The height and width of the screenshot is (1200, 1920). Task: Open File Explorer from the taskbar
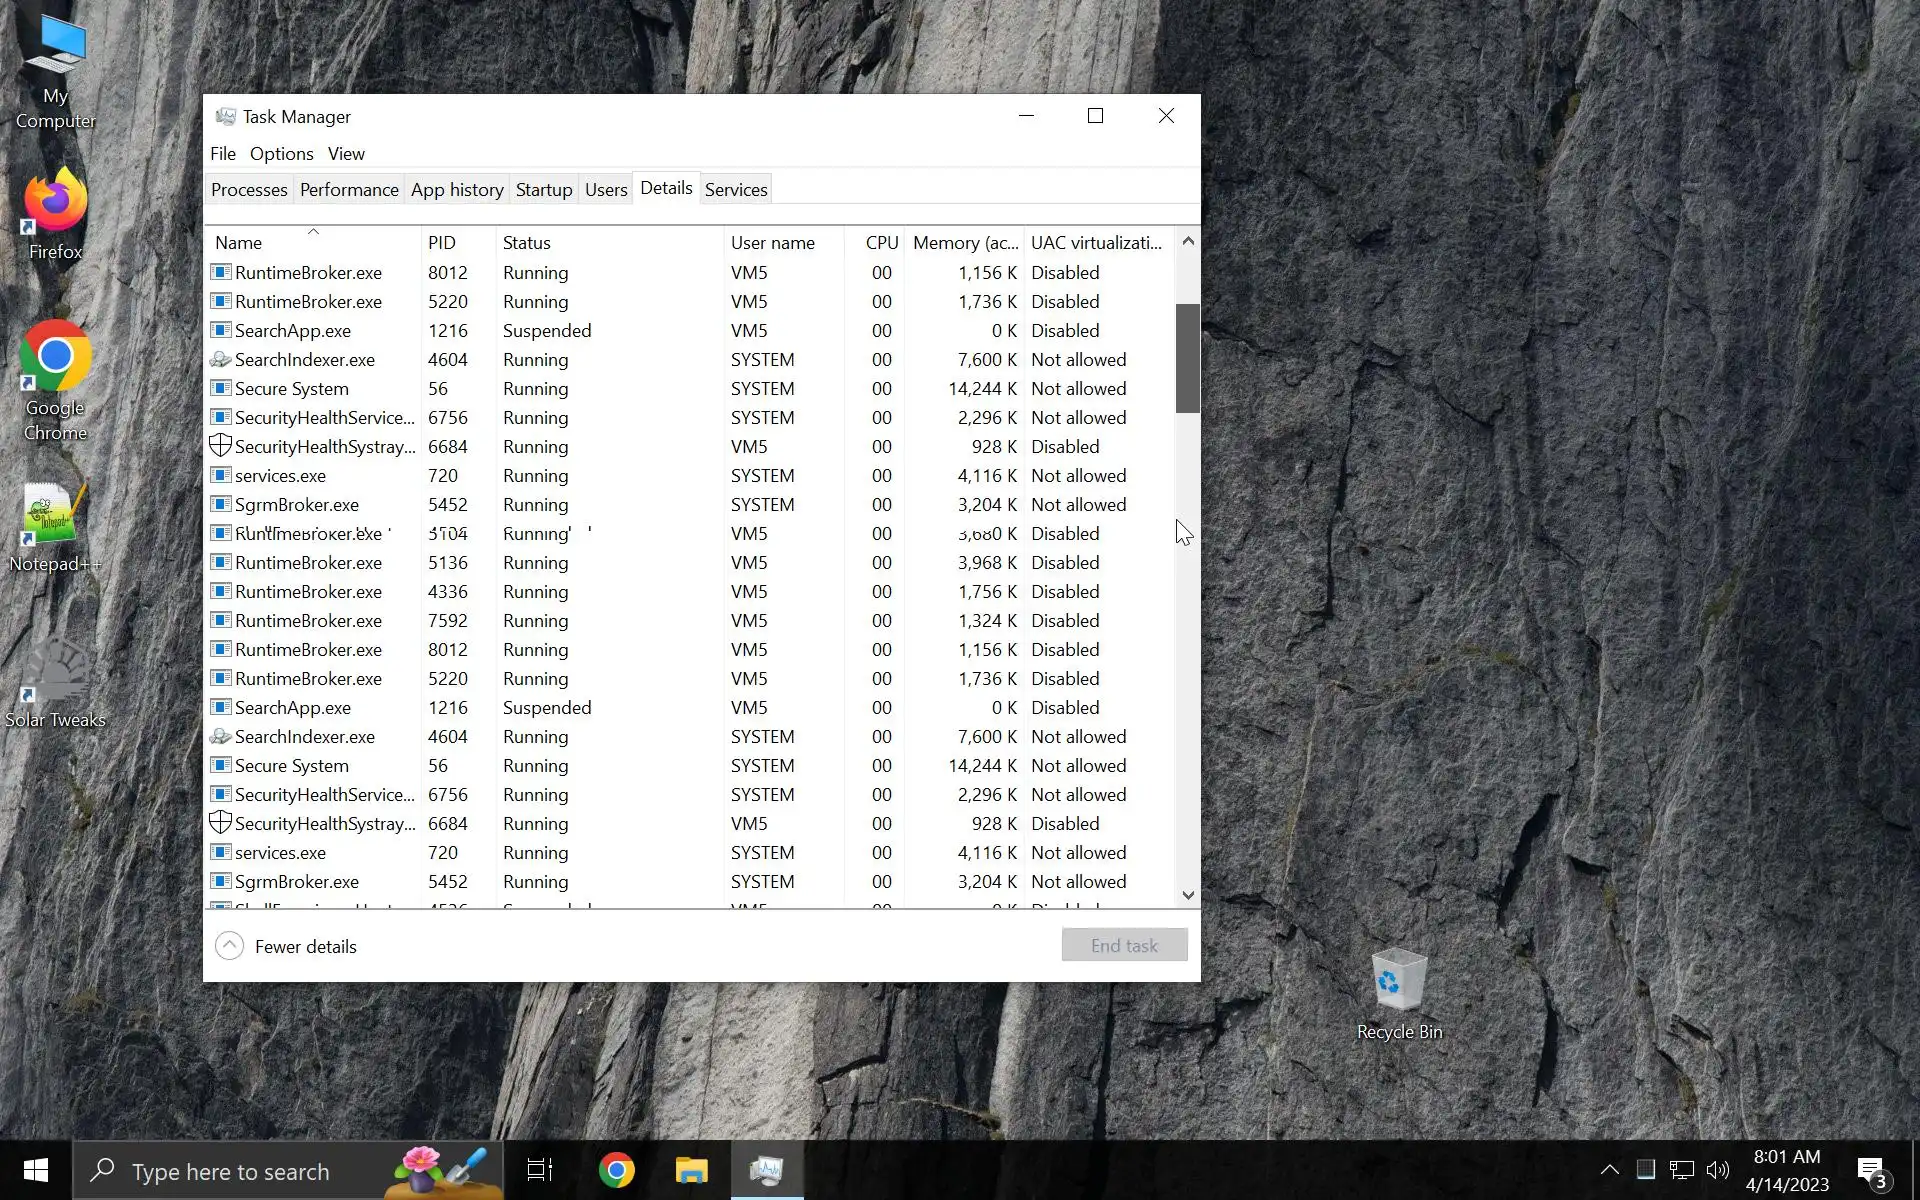[691, 1170]
